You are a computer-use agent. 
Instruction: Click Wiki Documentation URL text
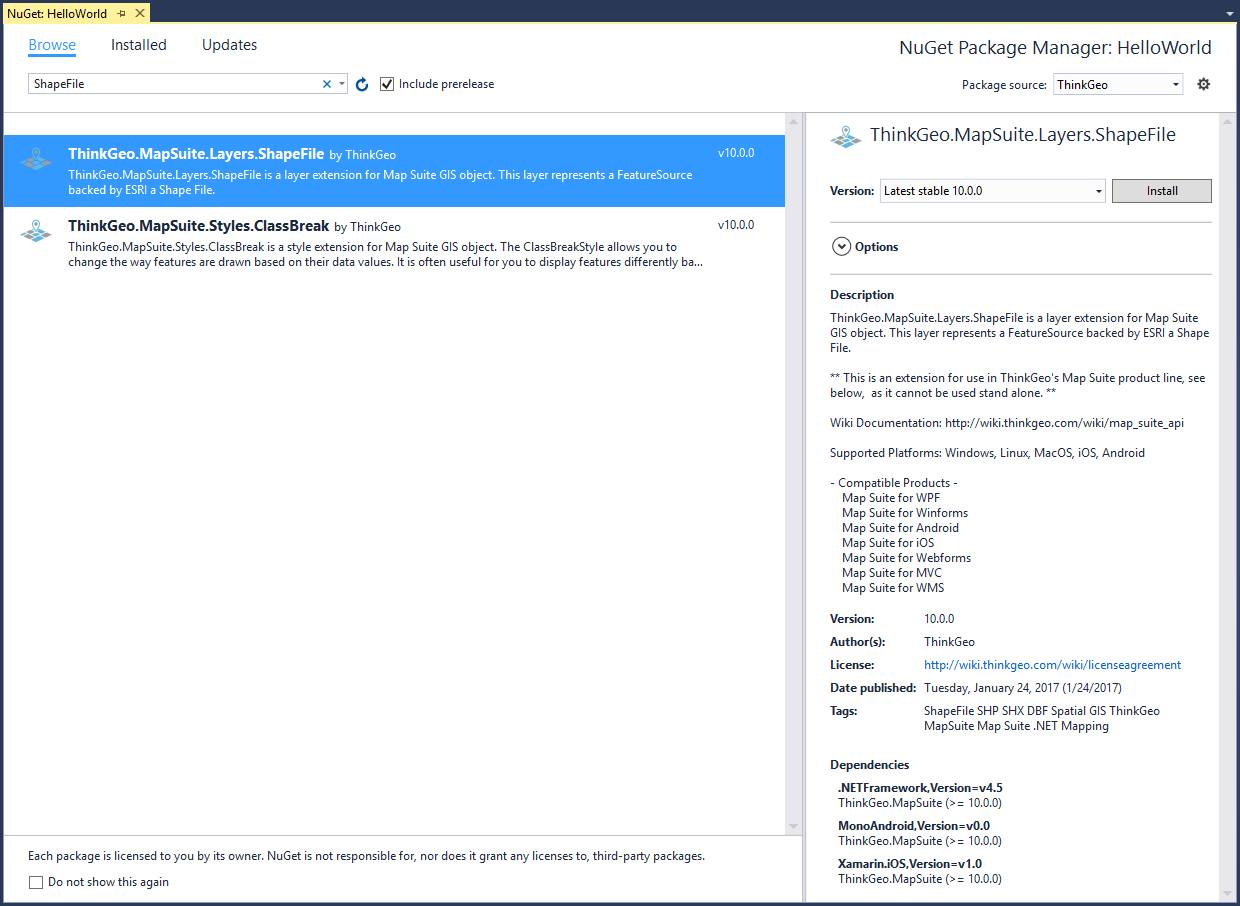(x=1064, y=423)
